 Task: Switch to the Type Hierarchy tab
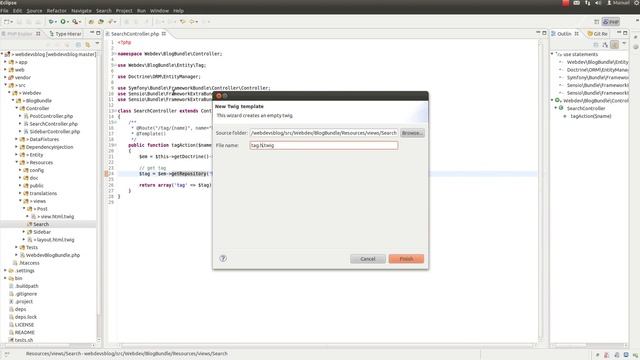pyautogui.click(x=65, y=34)
